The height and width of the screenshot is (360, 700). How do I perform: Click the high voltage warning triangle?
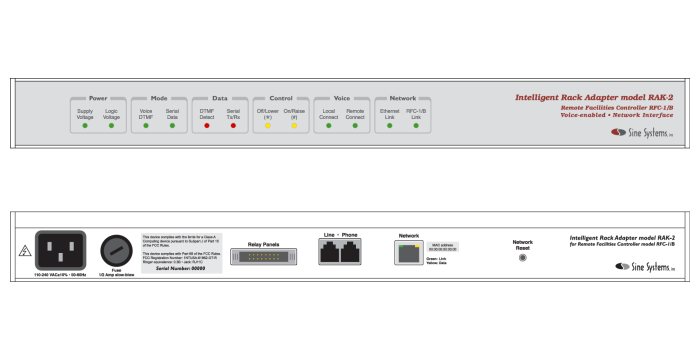(25, 251)
